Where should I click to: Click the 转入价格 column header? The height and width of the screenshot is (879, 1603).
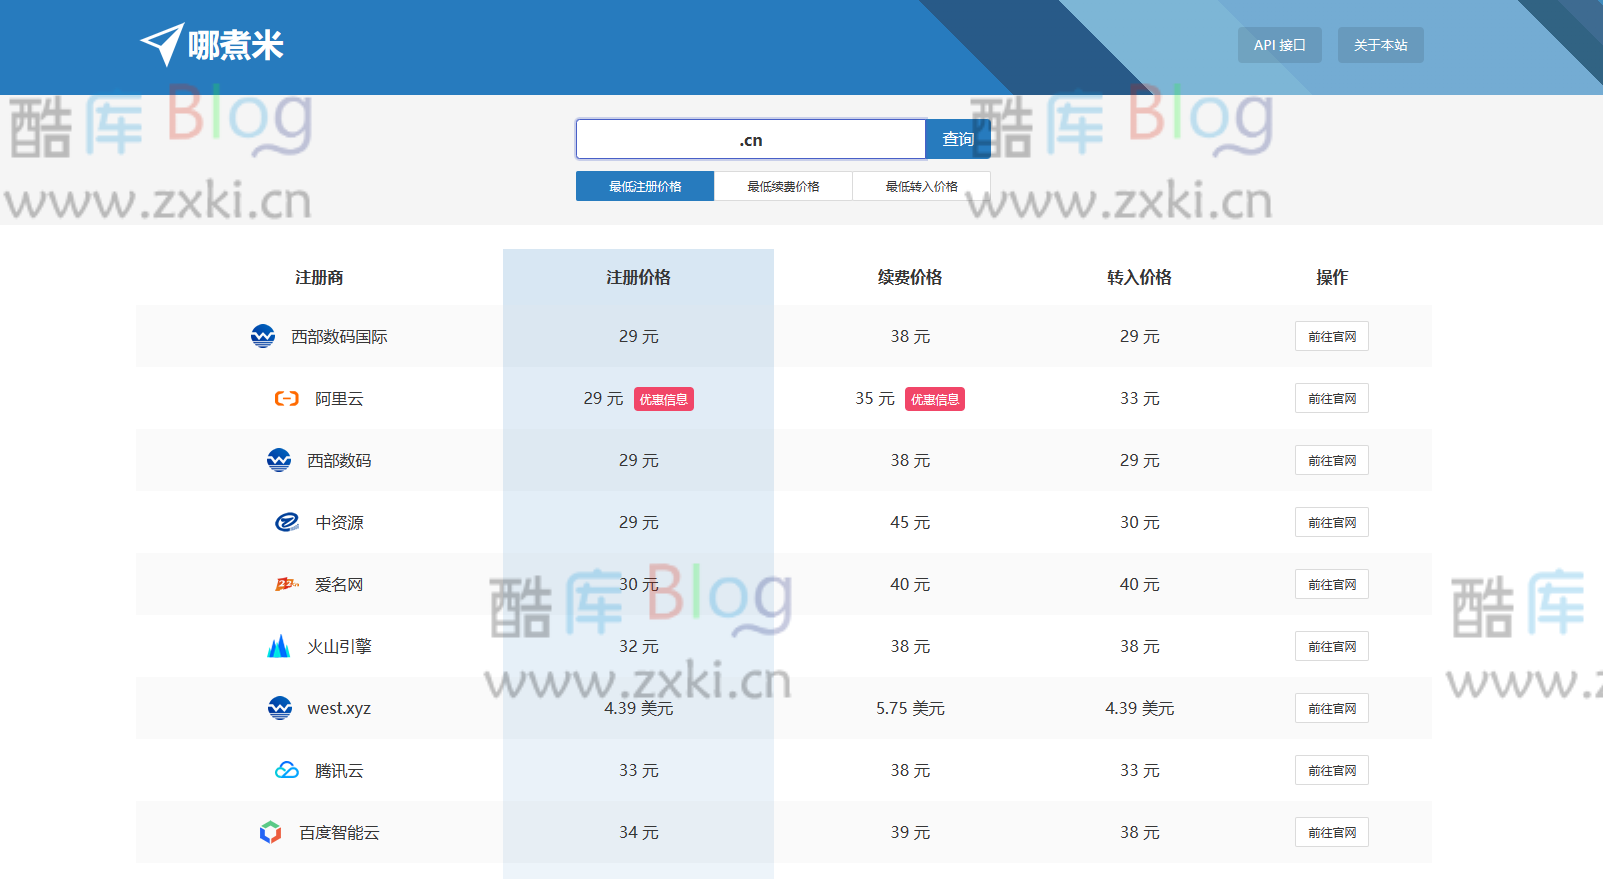tap(1139, 277)
